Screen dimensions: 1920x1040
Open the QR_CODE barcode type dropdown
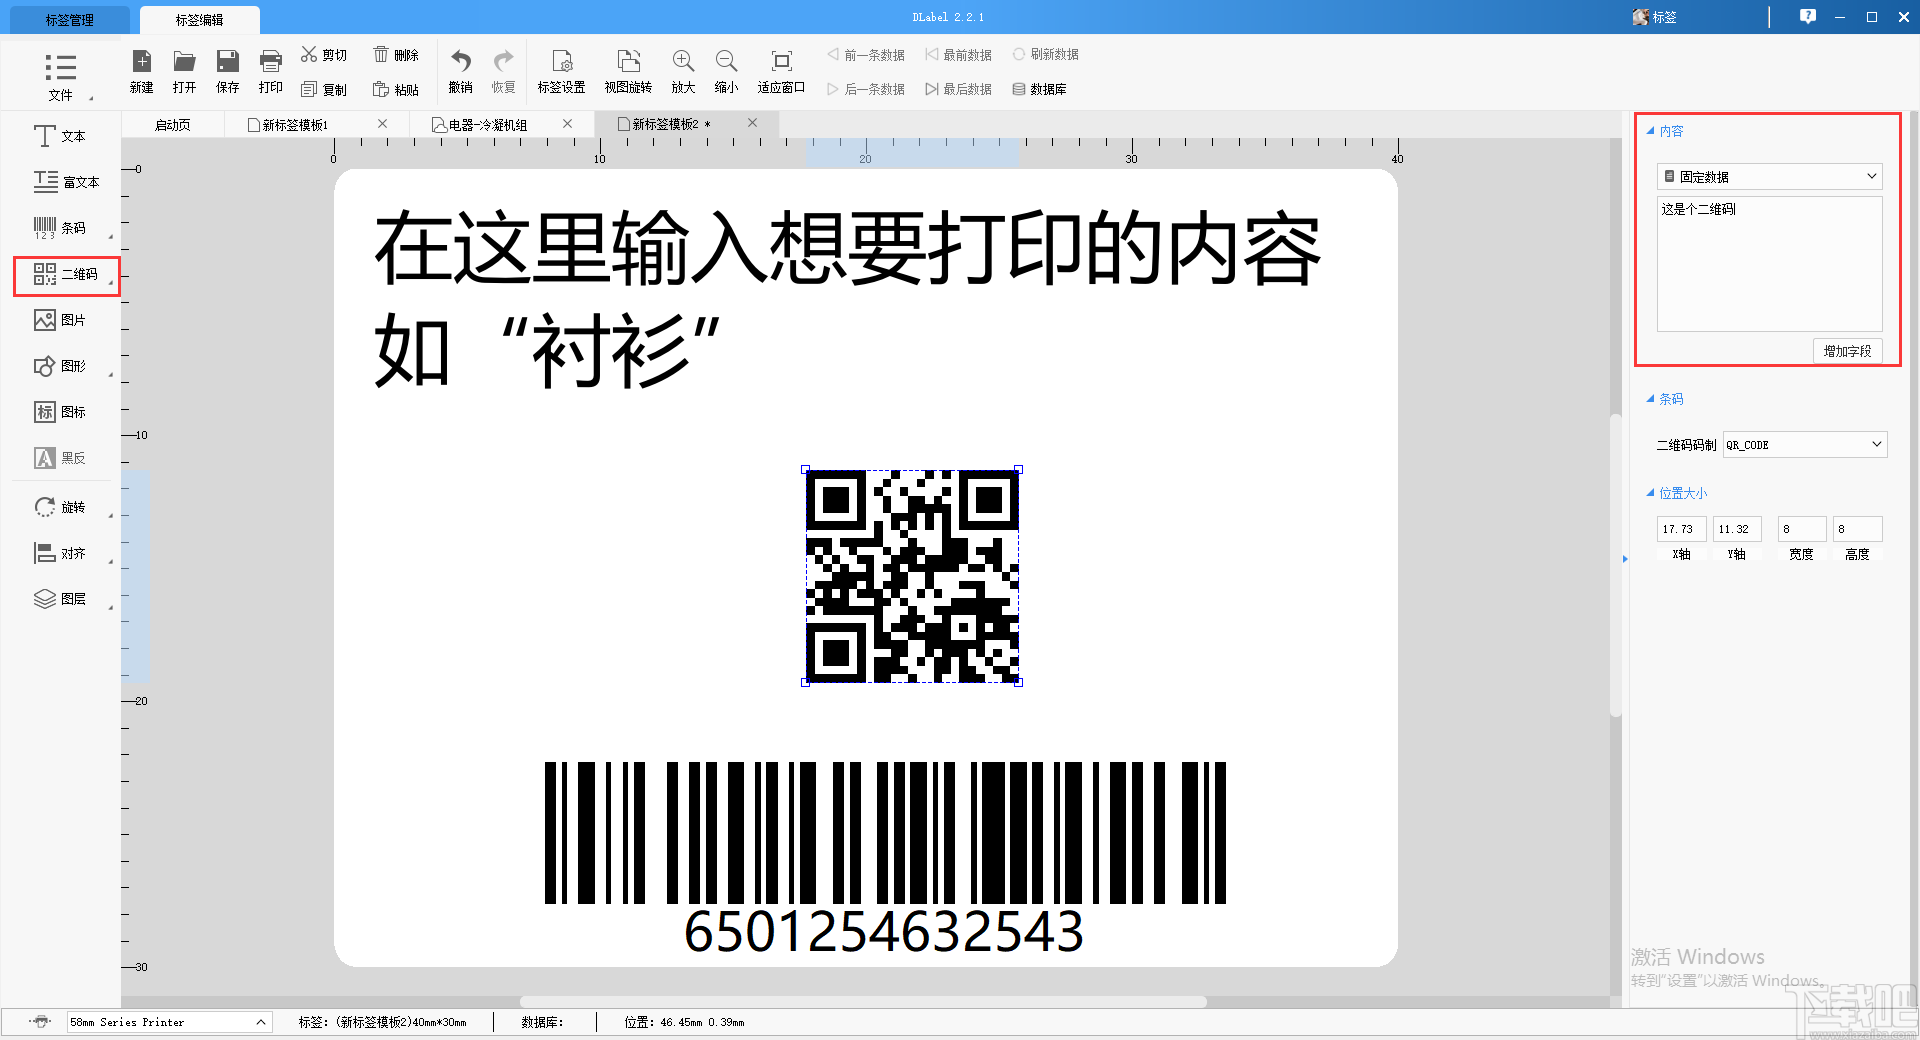[1803, 444]
